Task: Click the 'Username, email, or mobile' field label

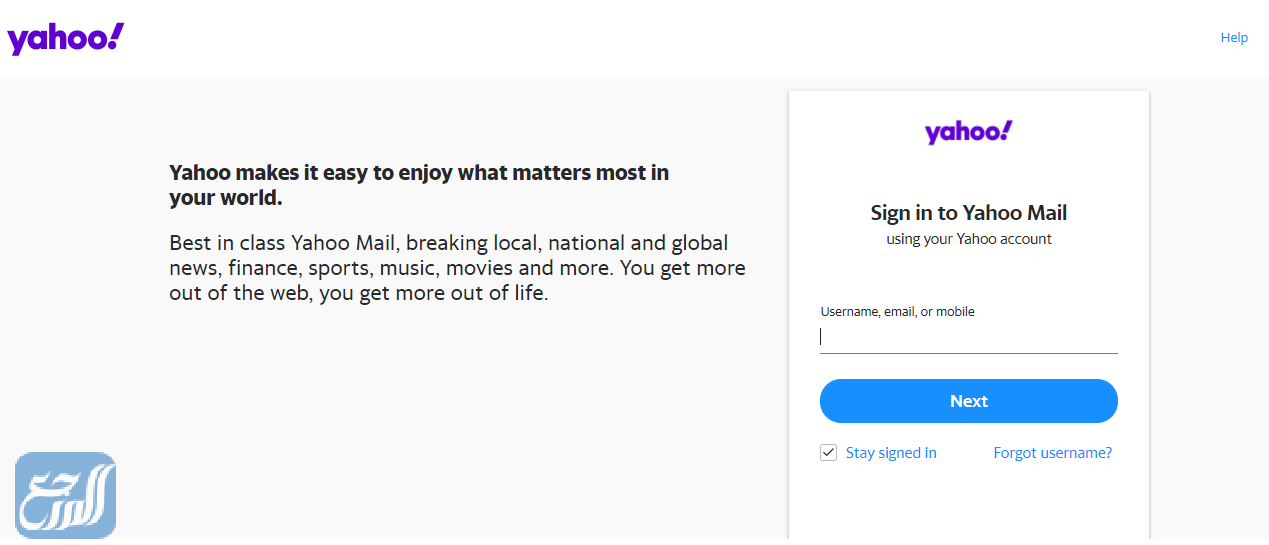Action: [x=897, y=311]
